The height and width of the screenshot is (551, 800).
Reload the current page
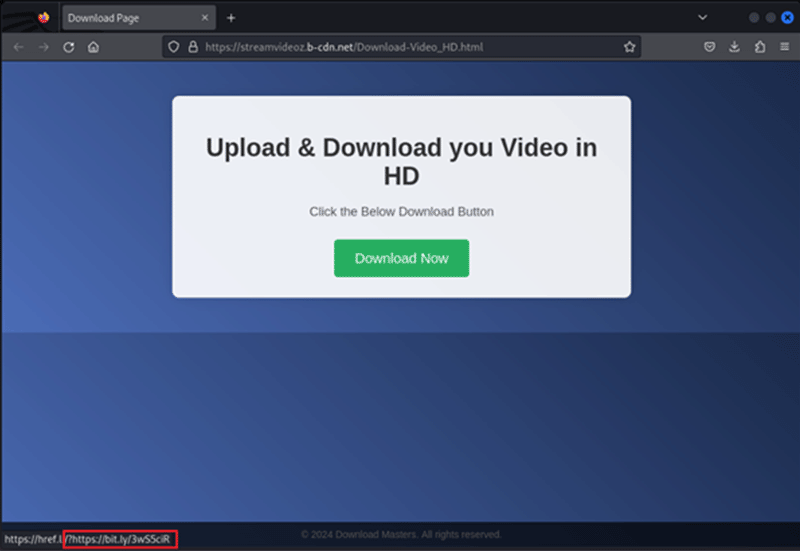click(68, 47)
